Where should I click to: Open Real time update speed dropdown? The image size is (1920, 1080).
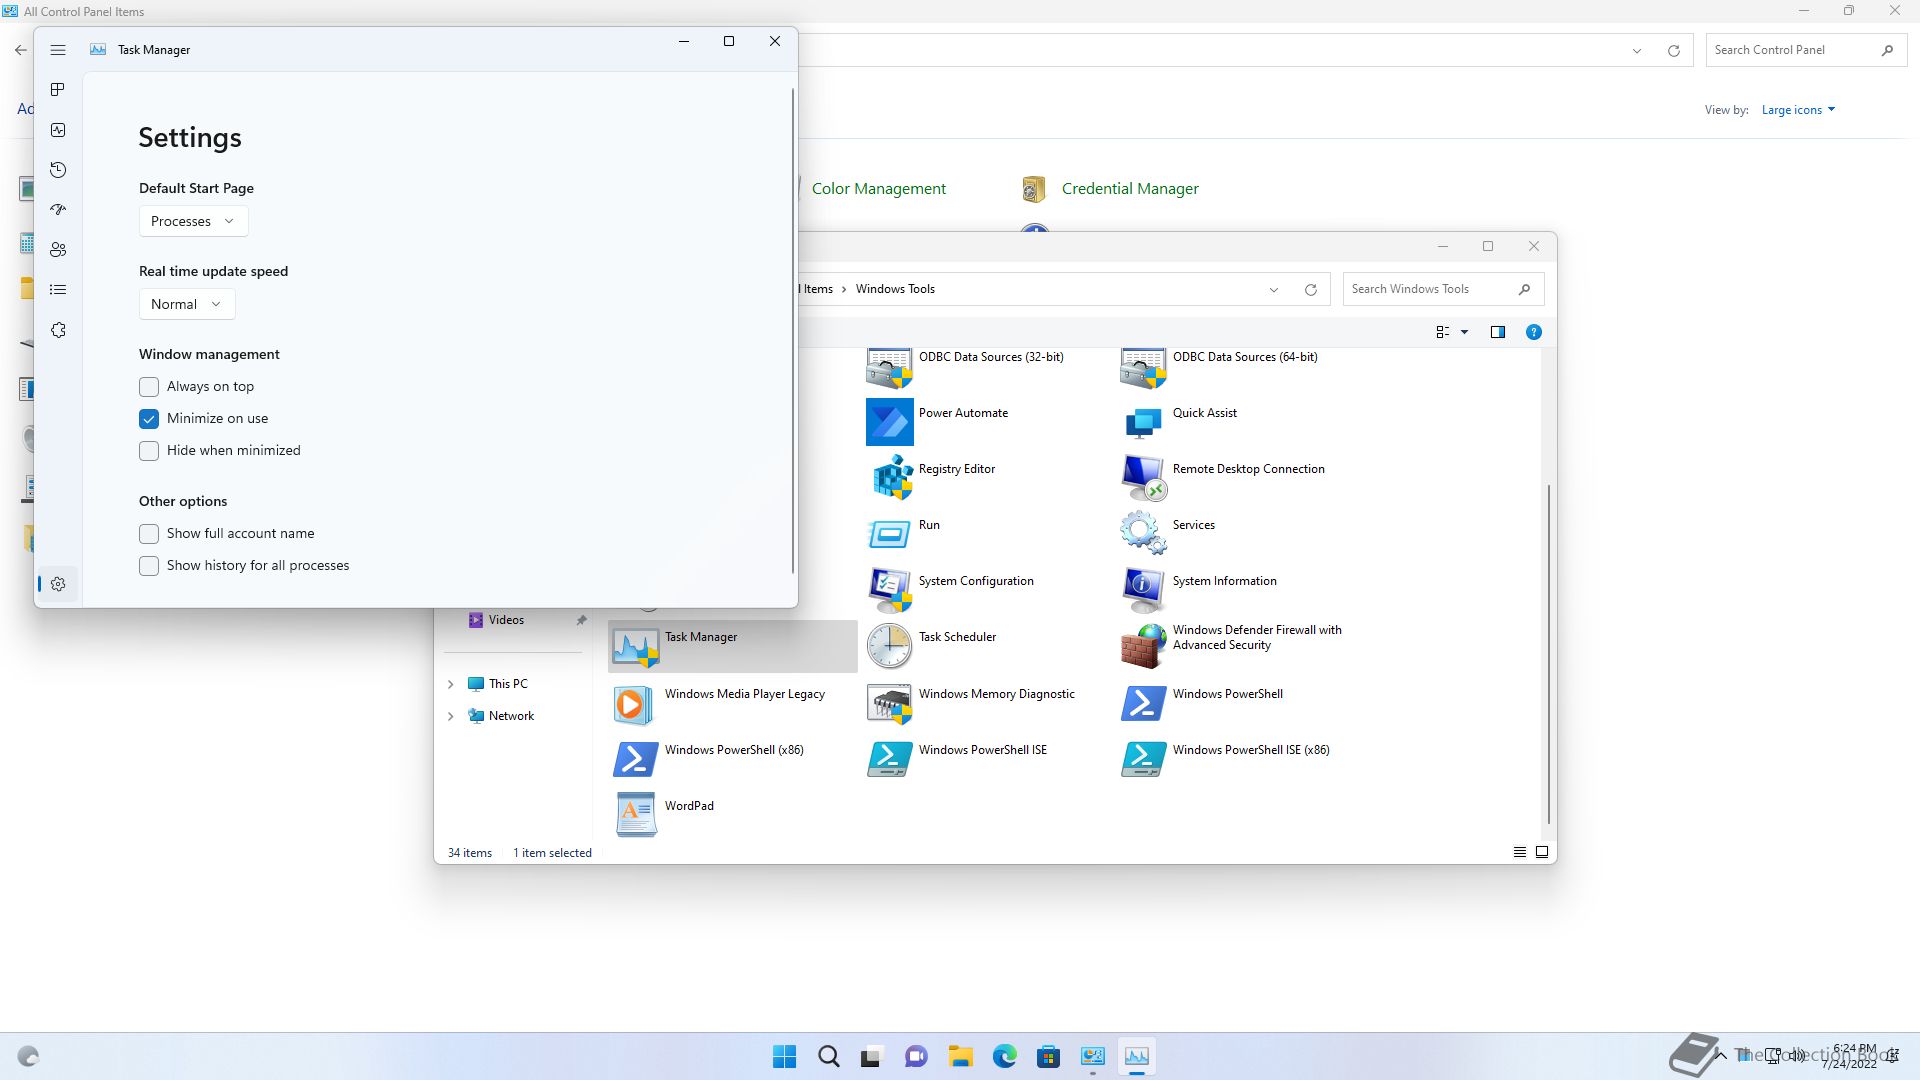point(187,304)
